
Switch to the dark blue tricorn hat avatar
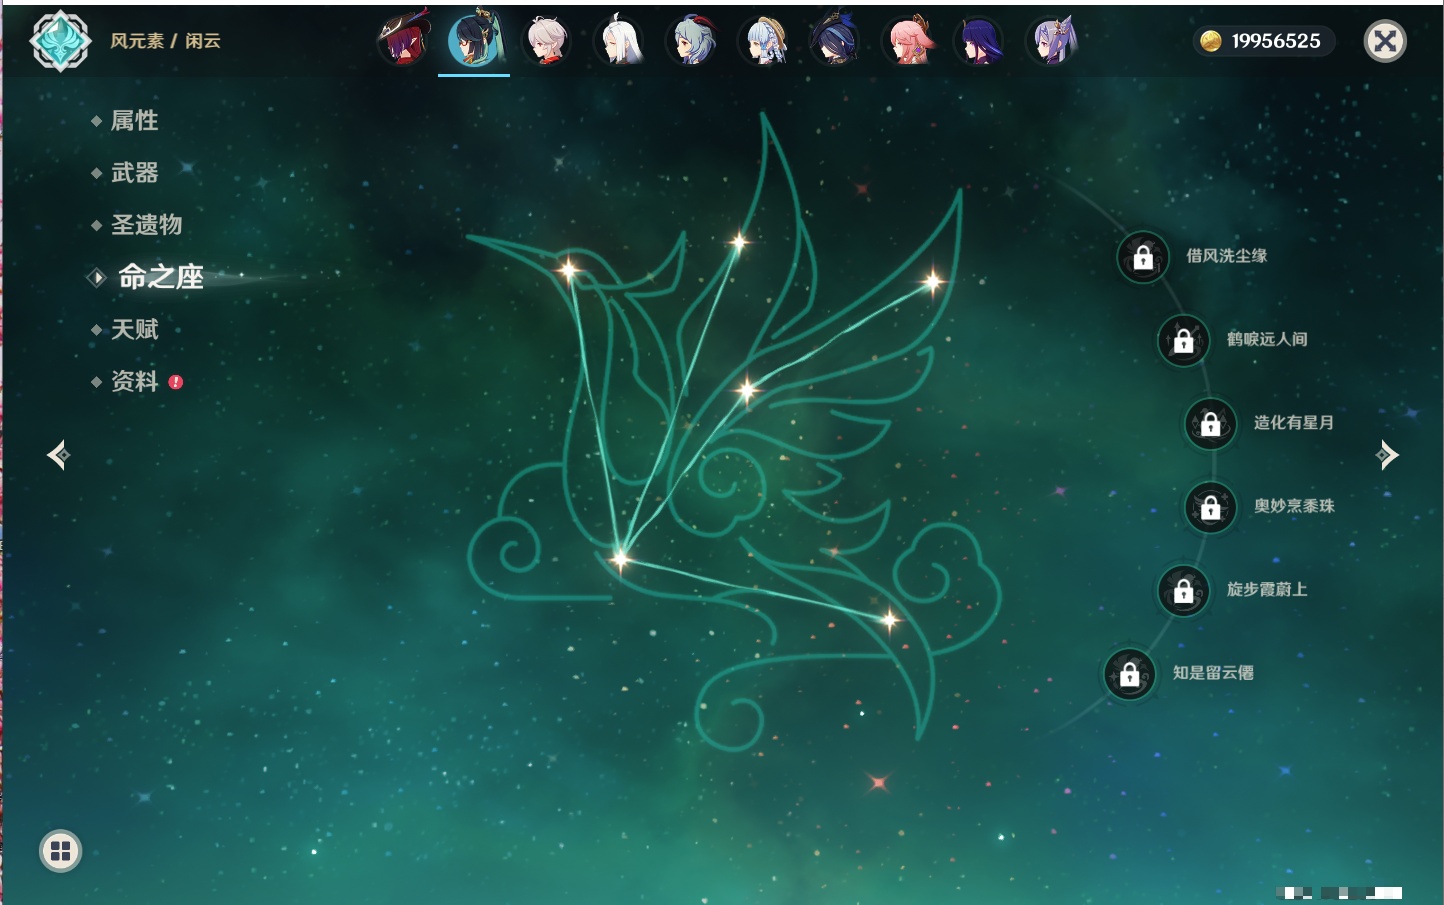[x=836, y=40]
